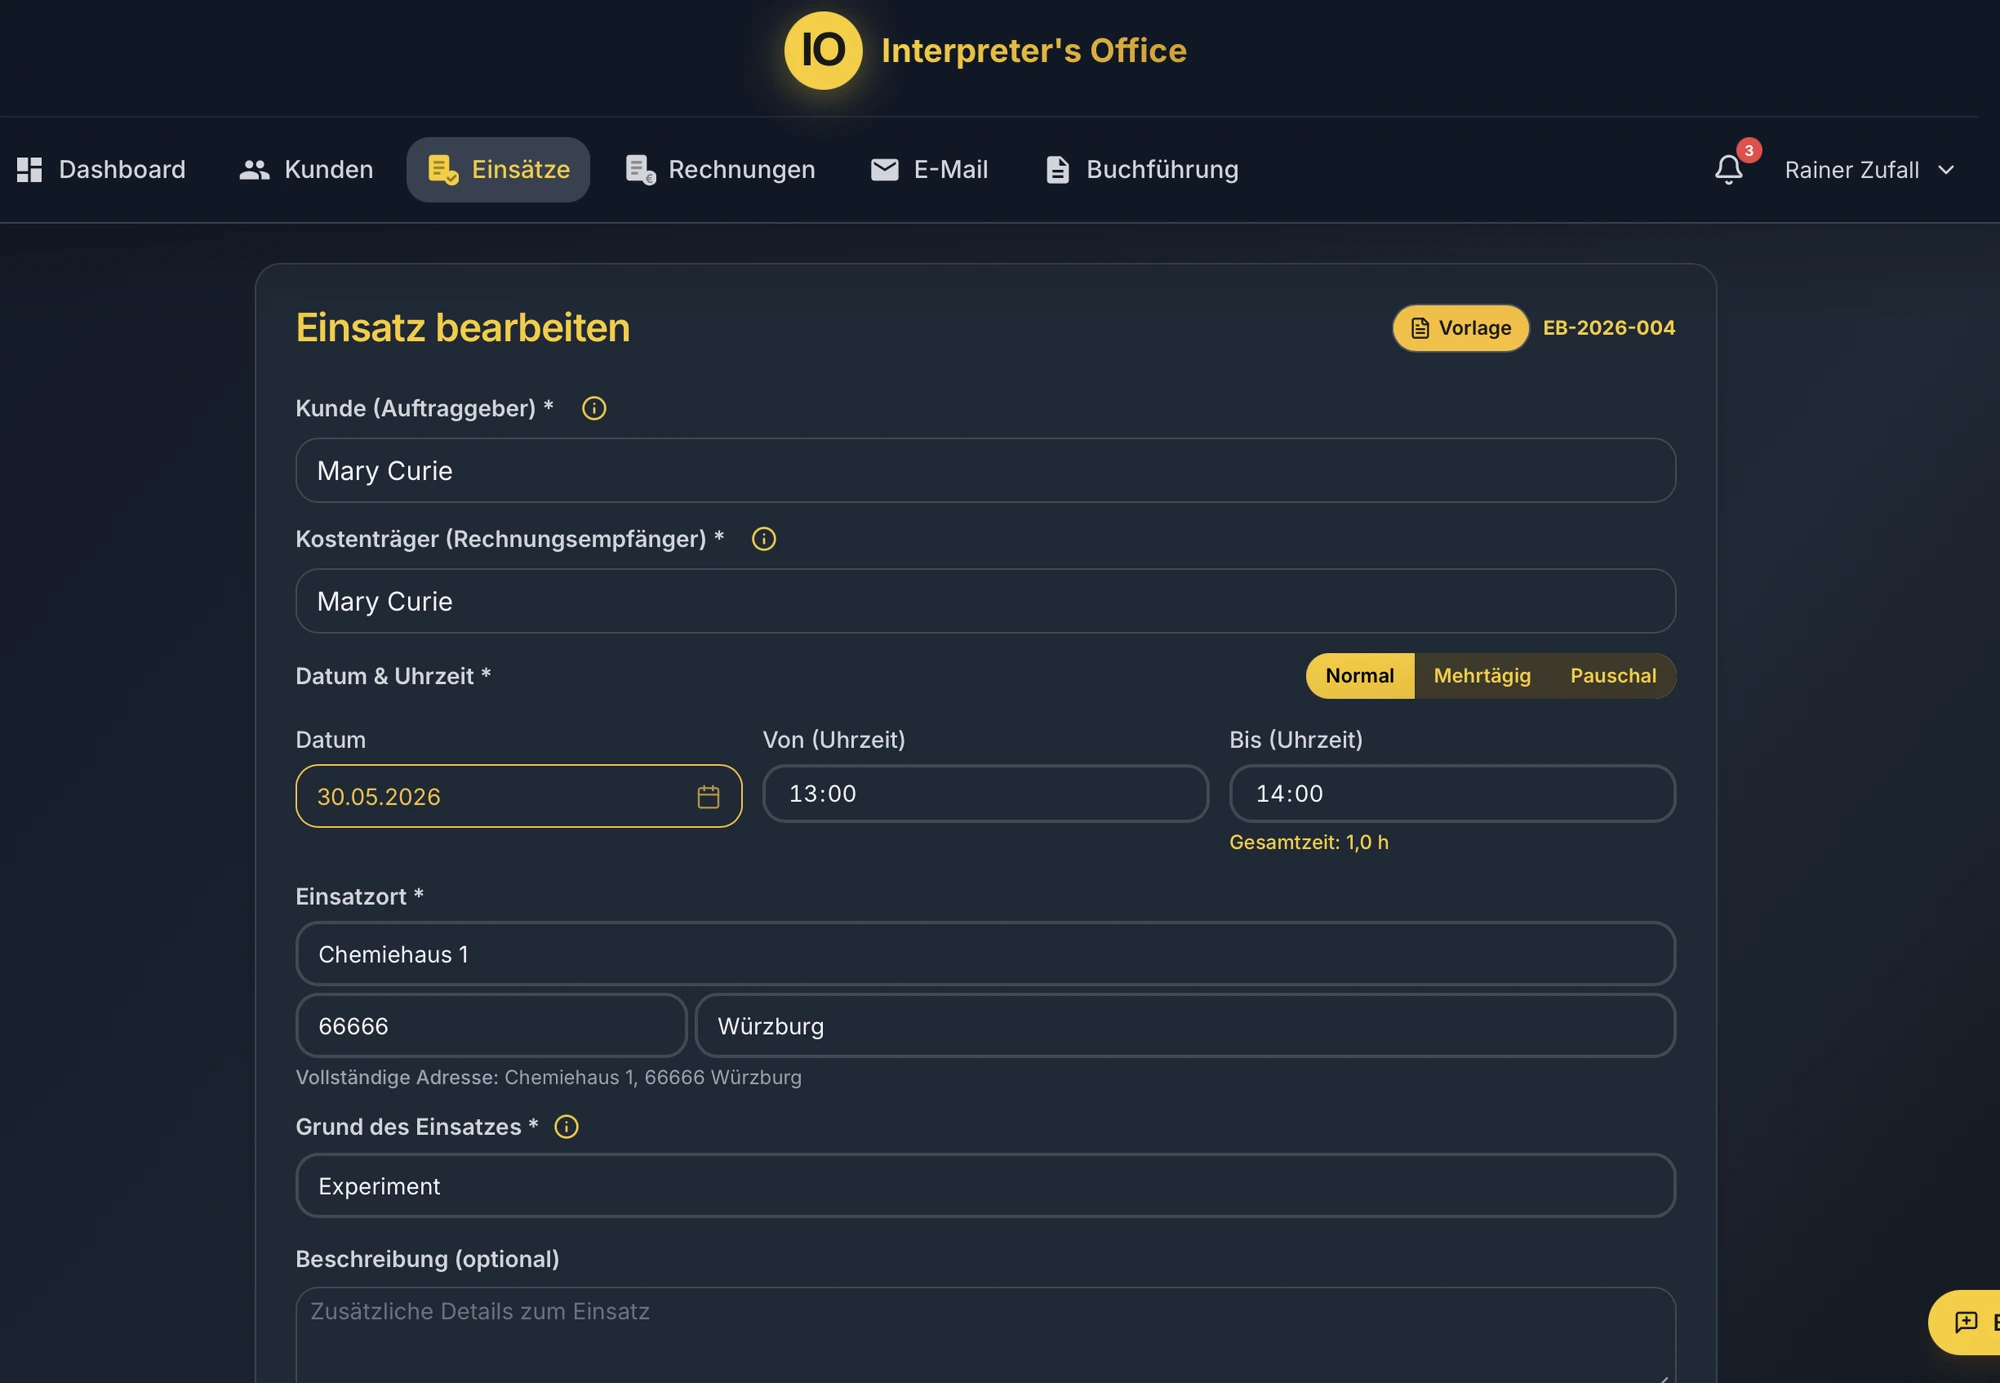Edit the city field Würzburg
The height and width of the screenshot is (1383, 2000).
click(x=1185, y=1026)
